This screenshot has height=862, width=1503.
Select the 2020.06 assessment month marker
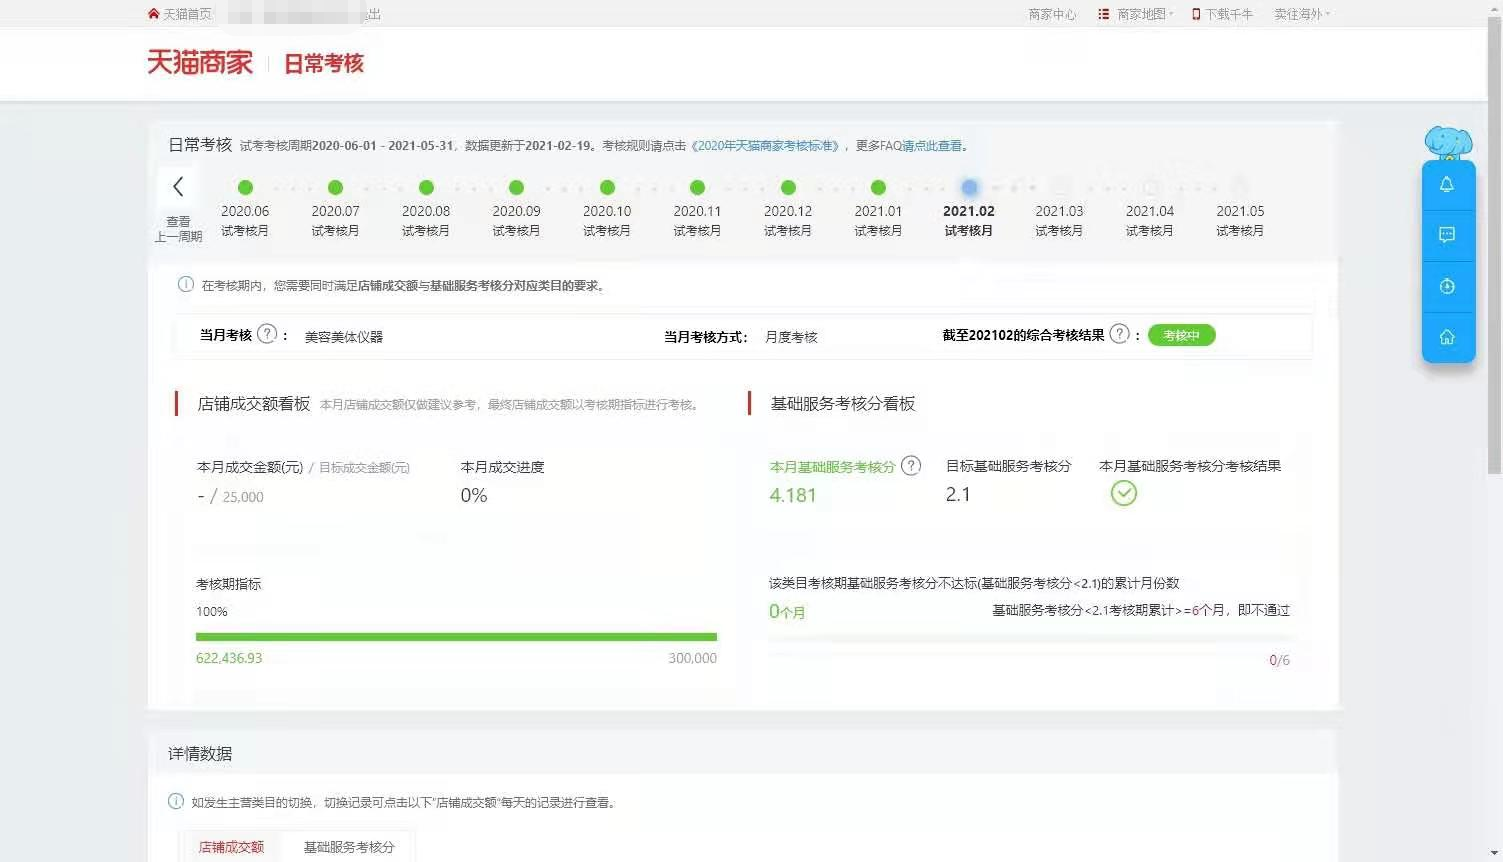point(245,187)
